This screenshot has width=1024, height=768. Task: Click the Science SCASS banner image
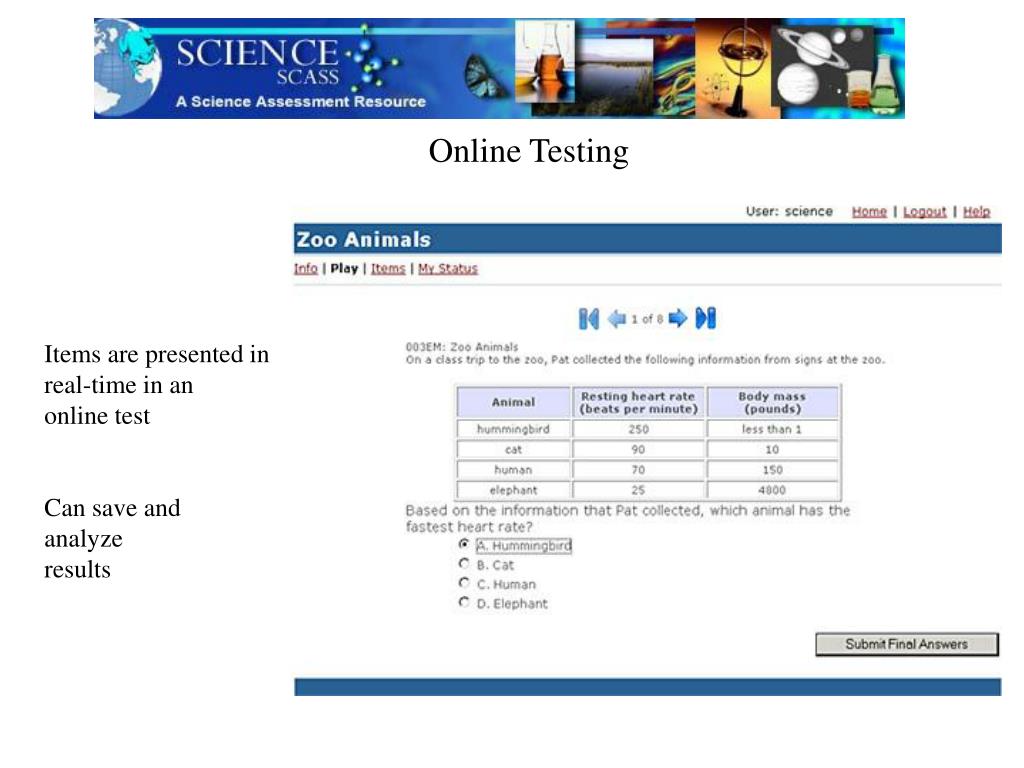pos(500,68)
